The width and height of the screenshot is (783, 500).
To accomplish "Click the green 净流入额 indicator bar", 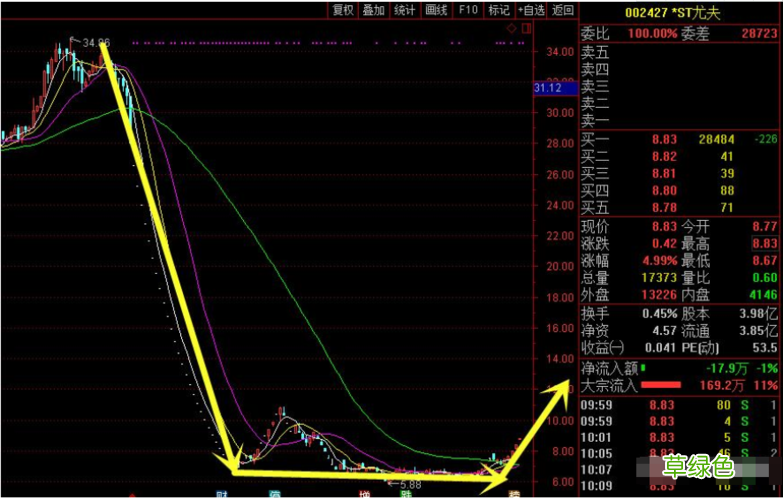I will pyautogui.click(x=643, y=367).
